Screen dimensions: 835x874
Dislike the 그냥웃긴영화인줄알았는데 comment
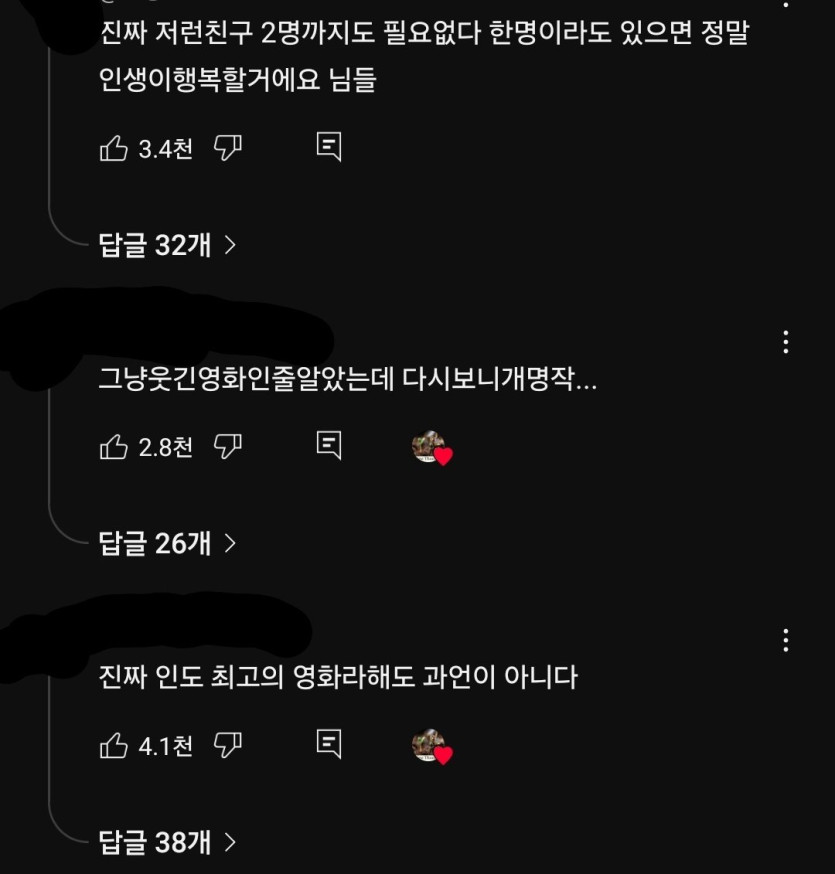228,447
